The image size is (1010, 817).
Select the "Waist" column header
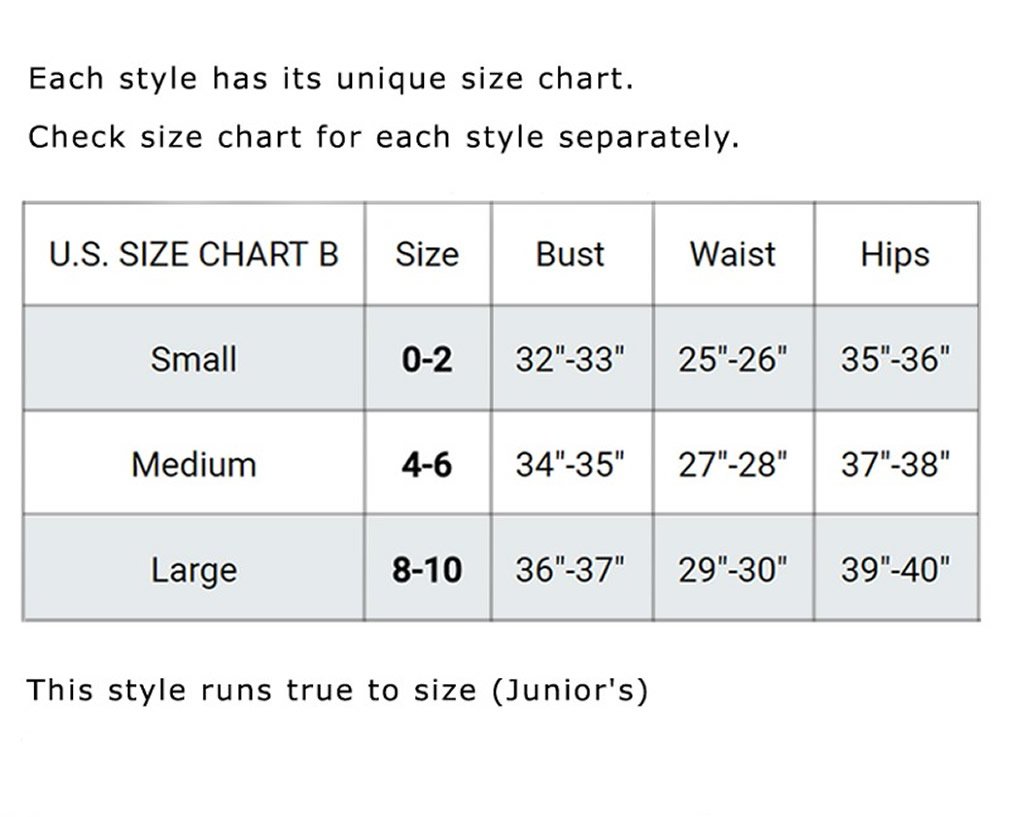click(733, 254)
